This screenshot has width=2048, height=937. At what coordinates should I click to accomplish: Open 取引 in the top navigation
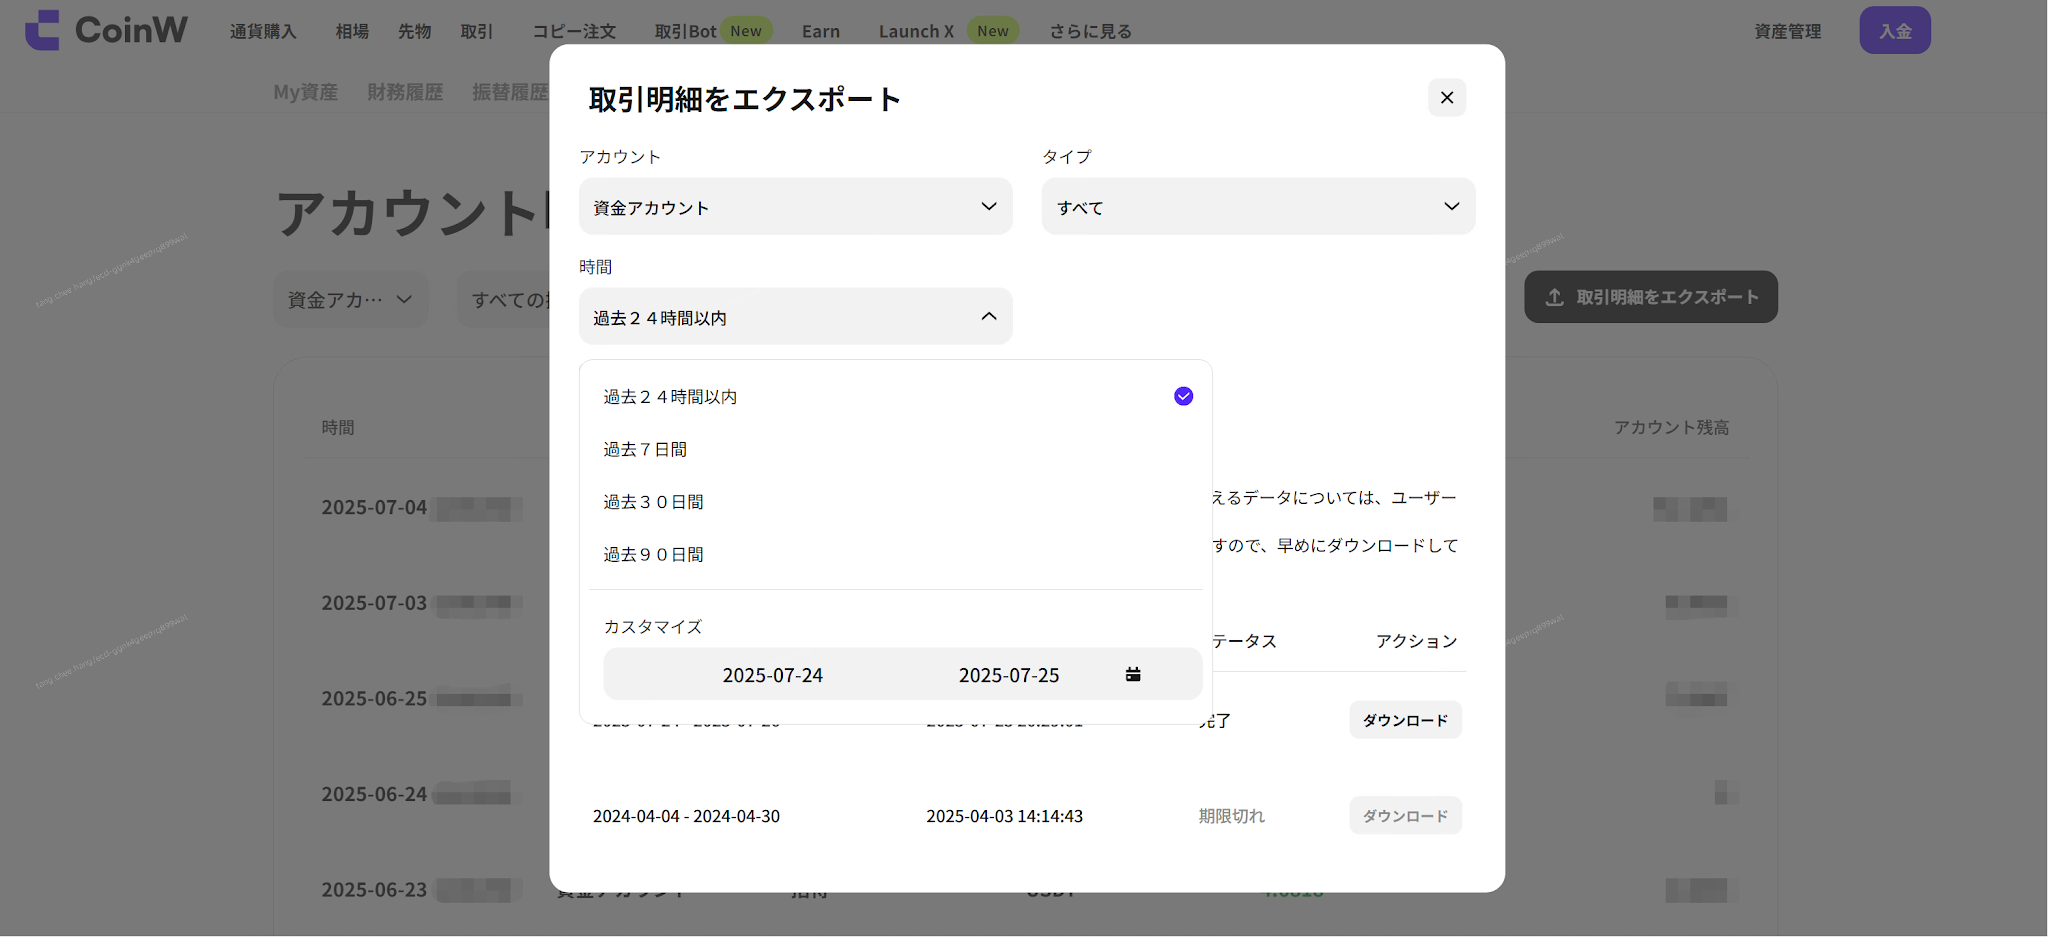pos(477,31)
